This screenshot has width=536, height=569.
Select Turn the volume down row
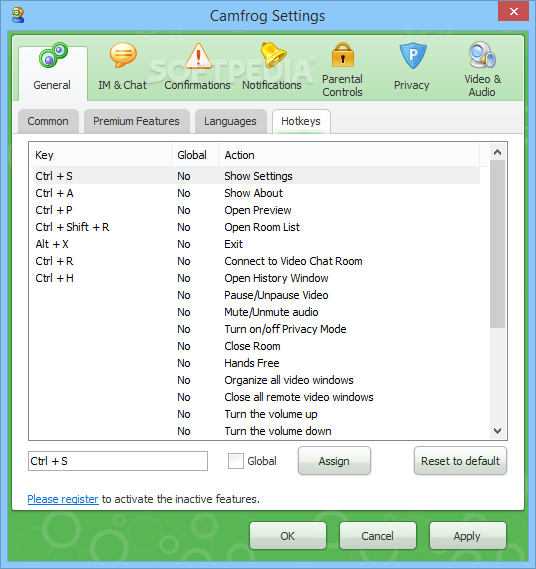257,431
